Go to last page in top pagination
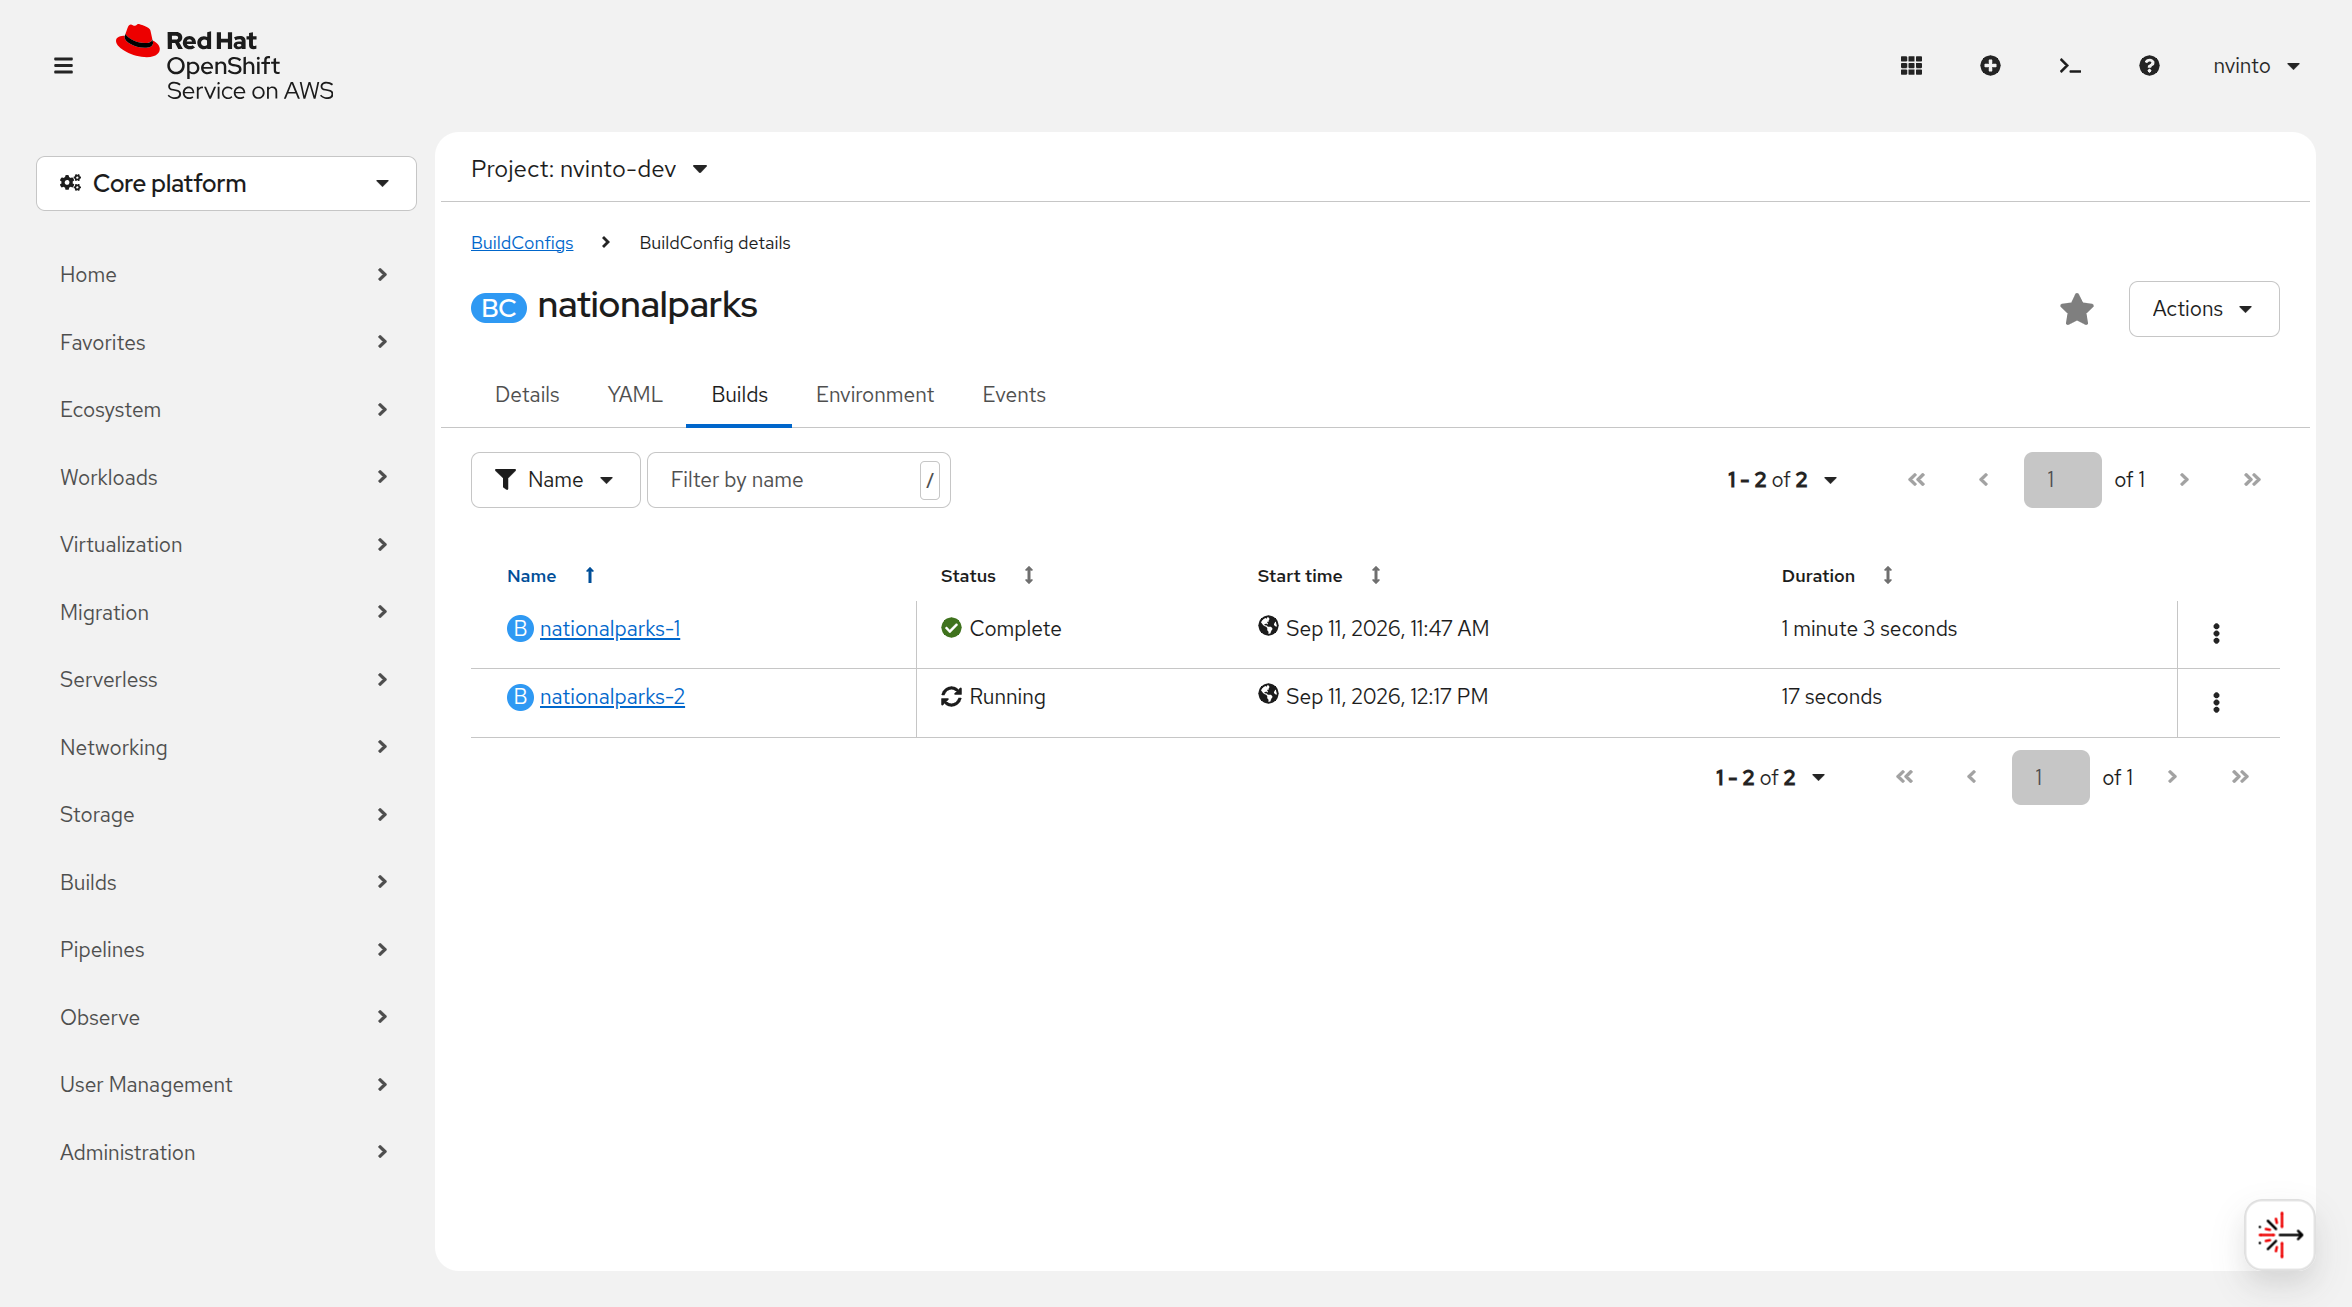 coord(2252,480)
